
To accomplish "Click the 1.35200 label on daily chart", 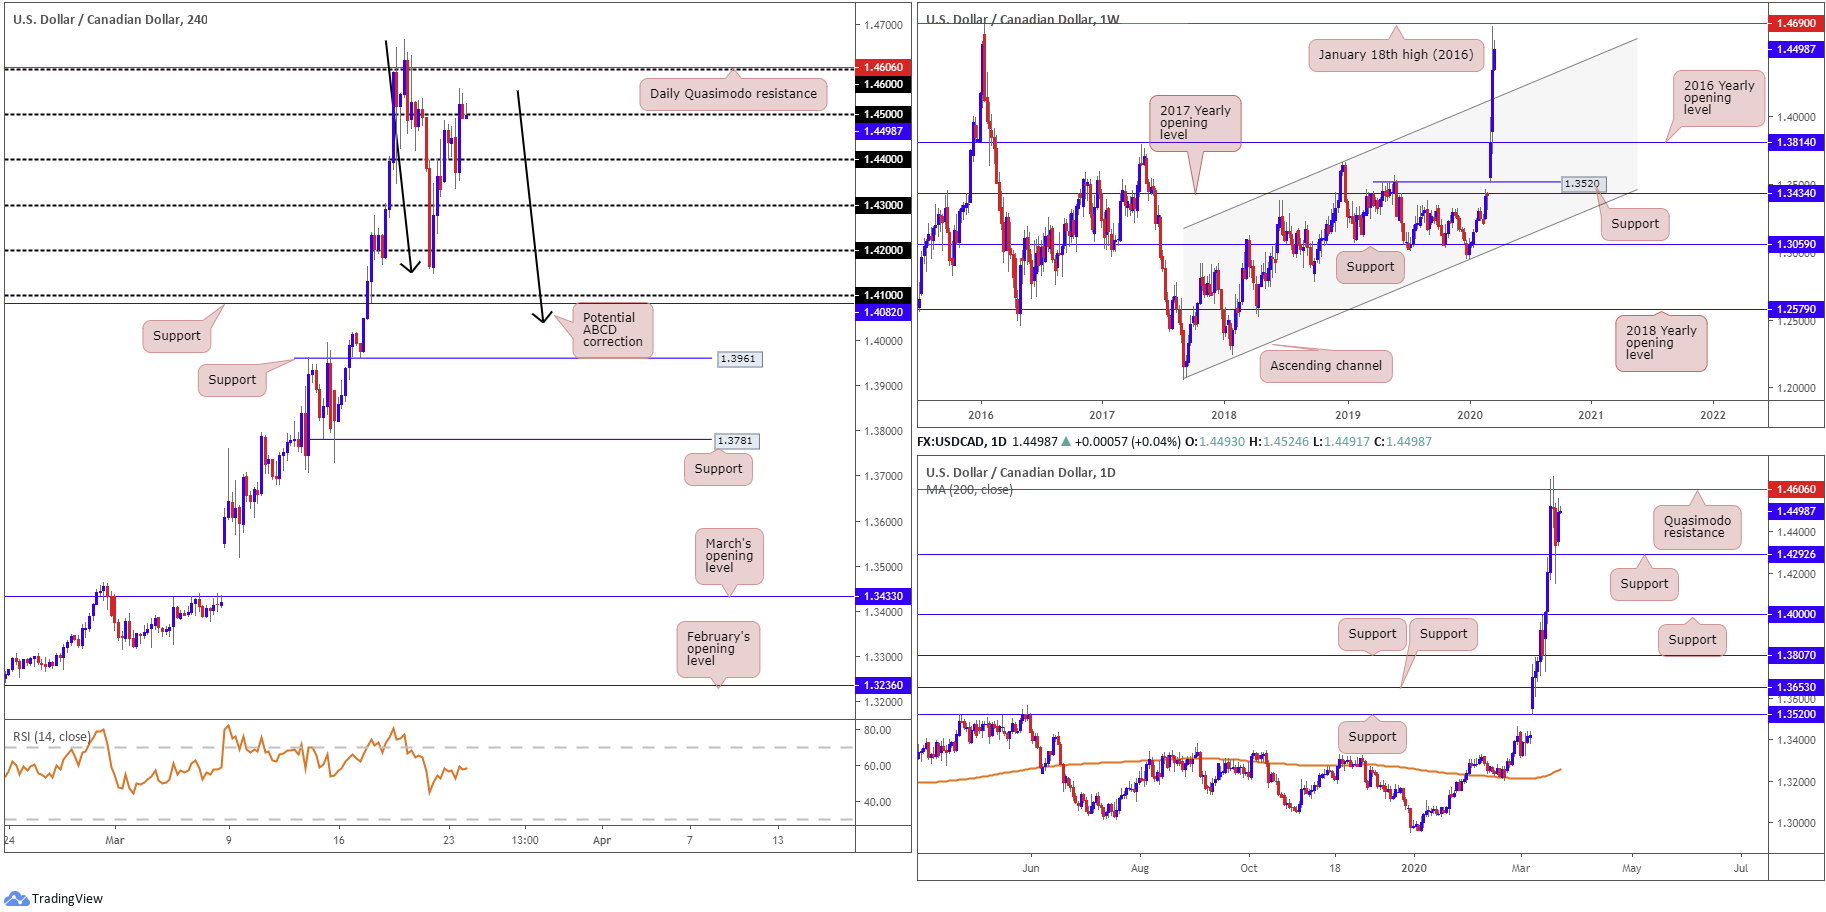I will (1796, 714).
